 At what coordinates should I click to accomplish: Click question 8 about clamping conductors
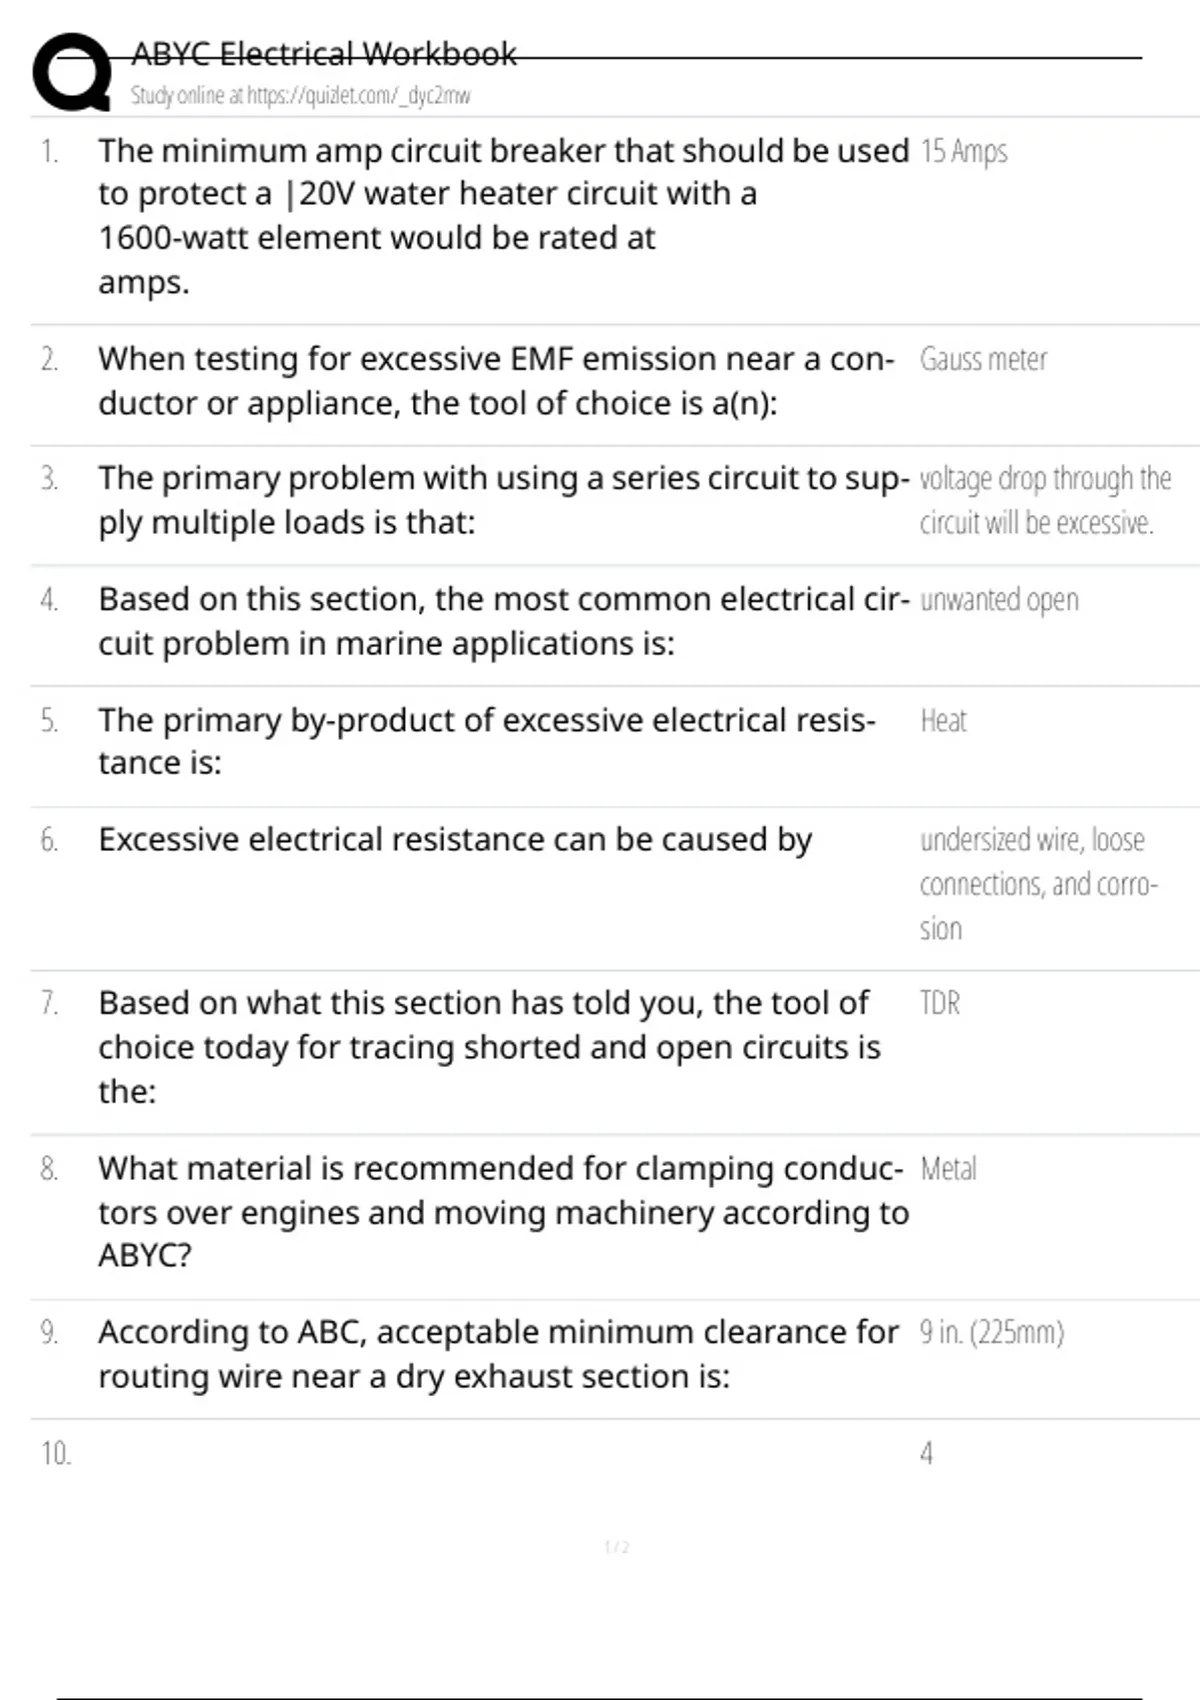(503, 1211)
